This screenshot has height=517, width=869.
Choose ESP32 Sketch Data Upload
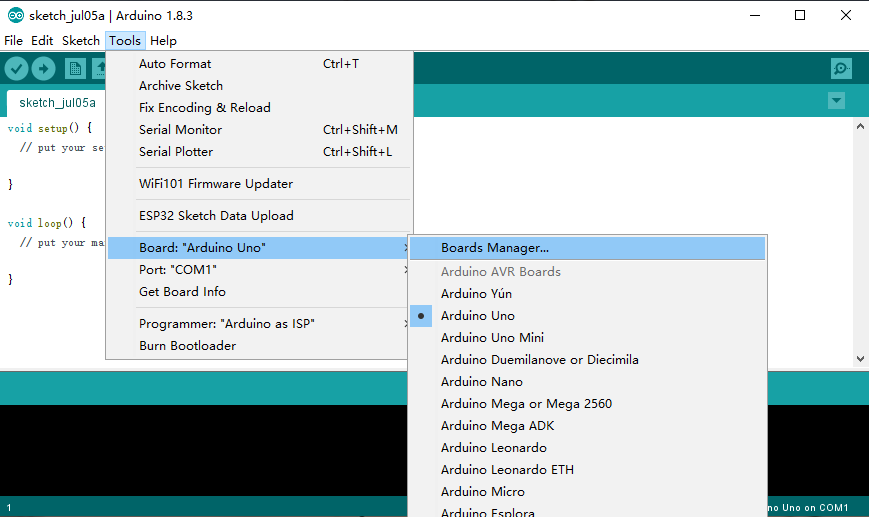pyautogui.click(x=259, y=216)
